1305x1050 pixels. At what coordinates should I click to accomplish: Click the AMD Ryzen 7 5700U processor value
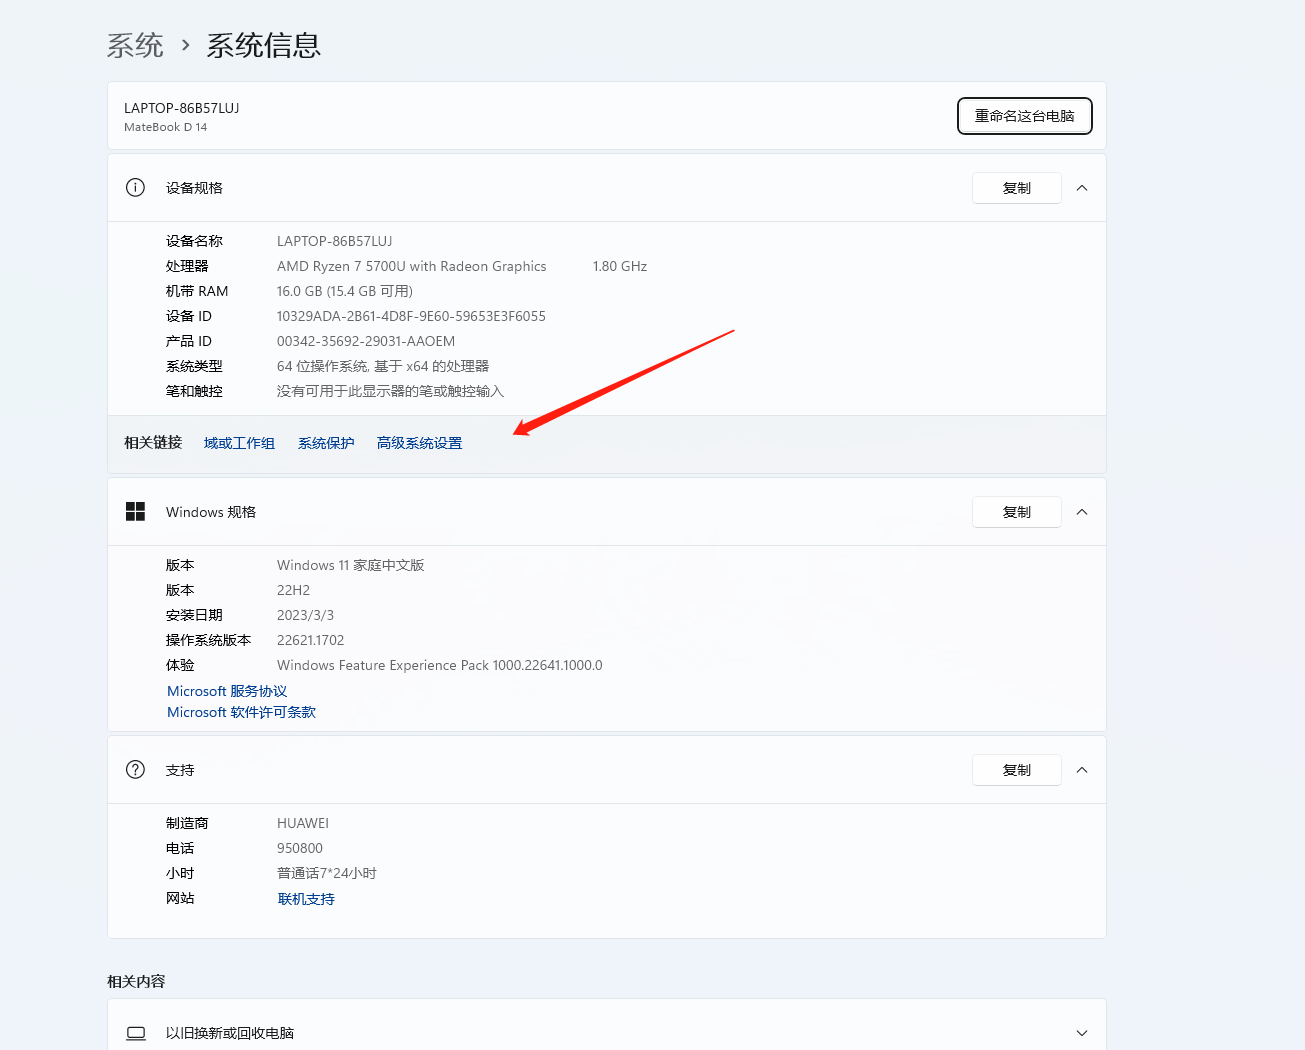(x=412, y=266)
